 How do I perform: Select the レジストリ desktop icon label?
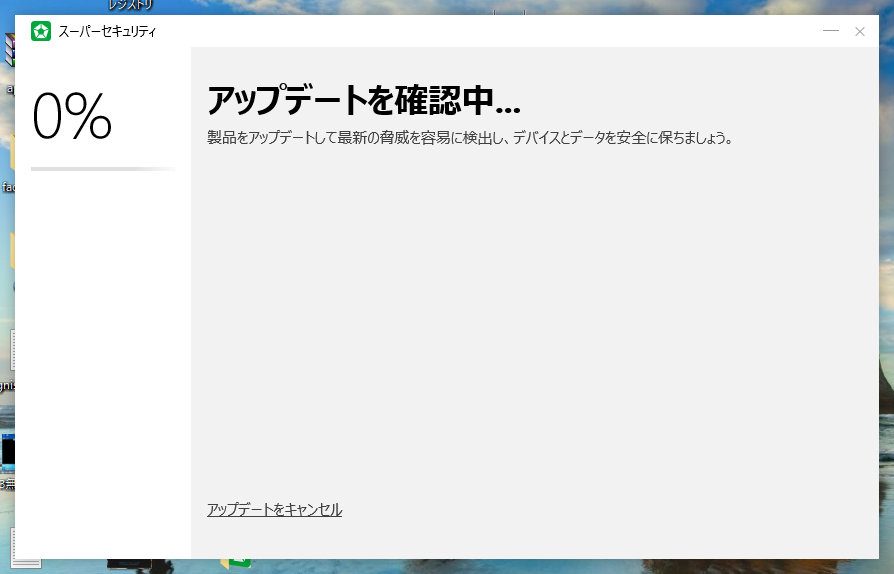130,6
